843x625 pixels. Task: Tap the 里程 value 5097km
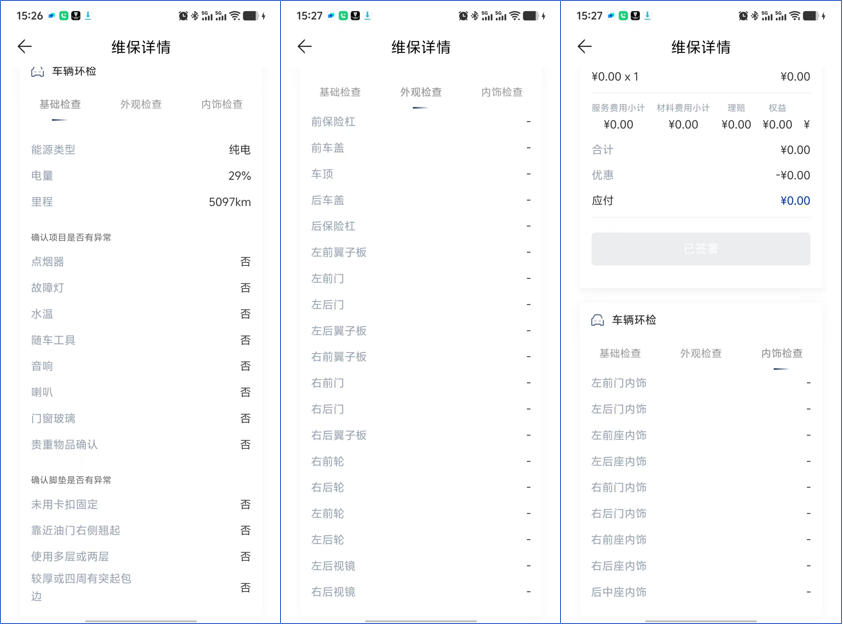230,202
